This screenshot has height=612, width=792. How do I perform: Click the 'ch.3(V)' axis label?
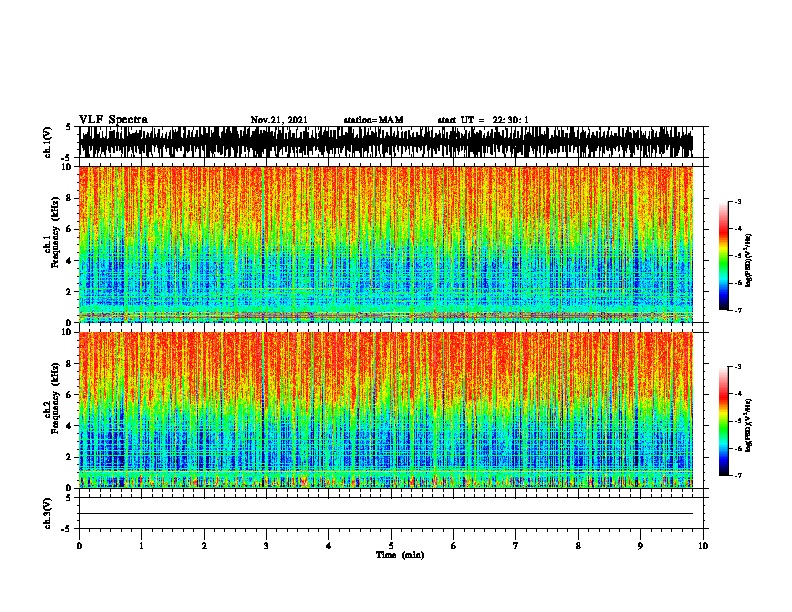(x=48, y=513)
